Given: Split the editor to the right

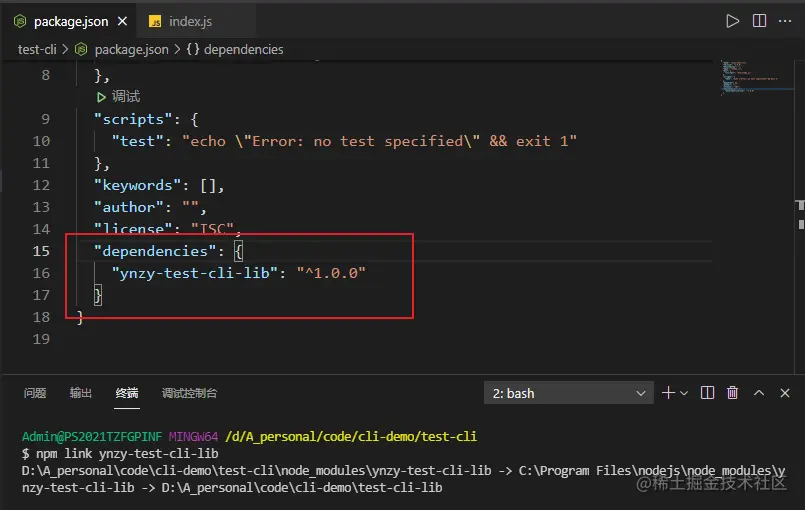Looking at the screenshot, I should [759, 21].
